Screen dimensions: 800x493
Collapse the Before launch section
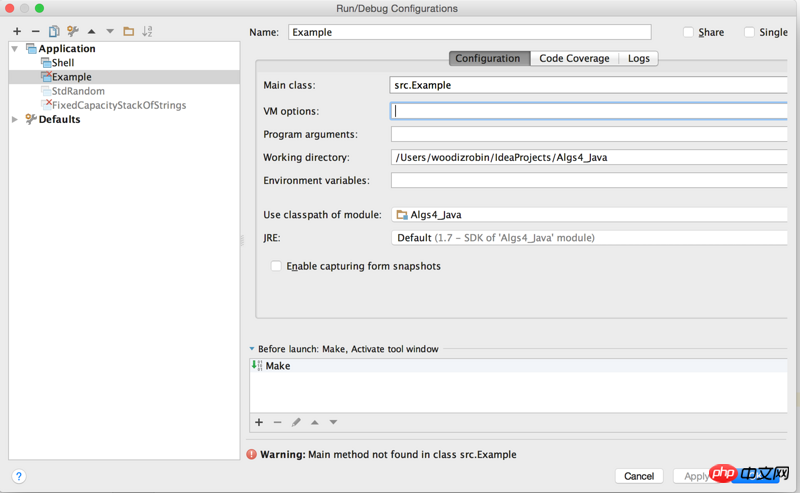pos(252,349)
